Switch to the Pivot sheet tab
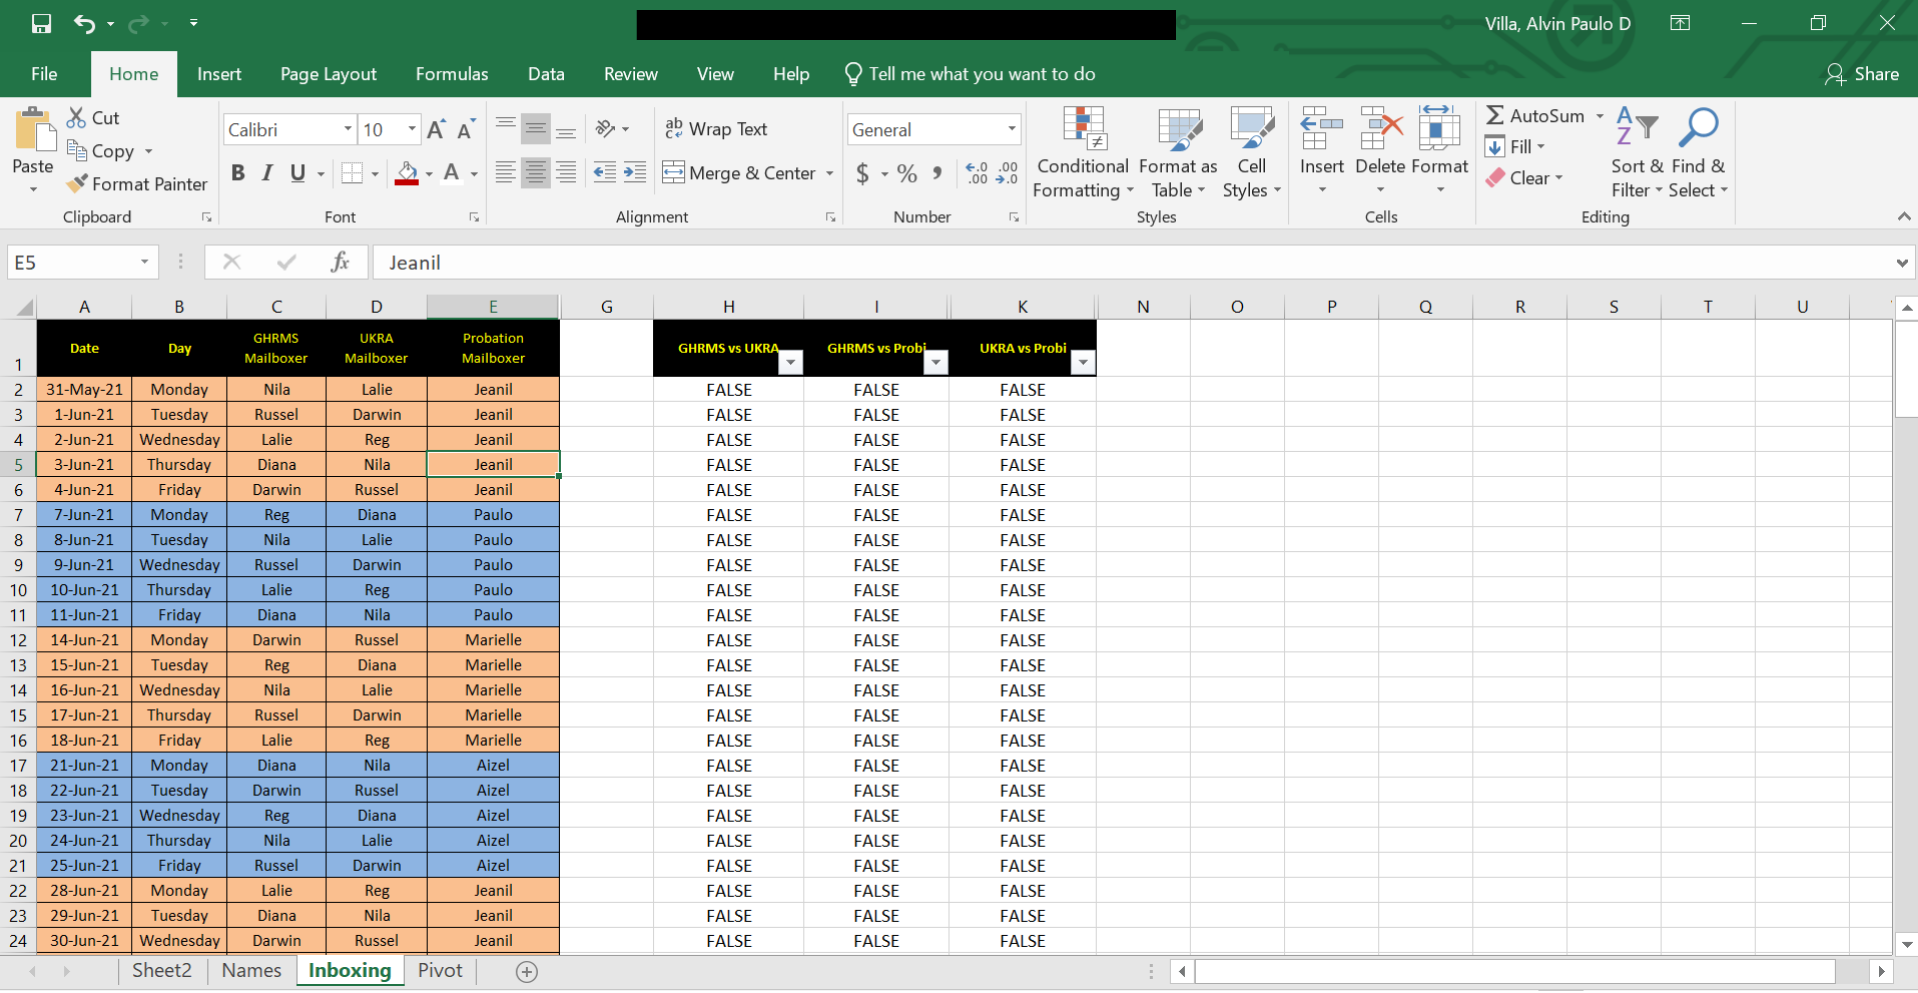The width and height of the screenshot is (1918, 993). [x=440, y=970]
